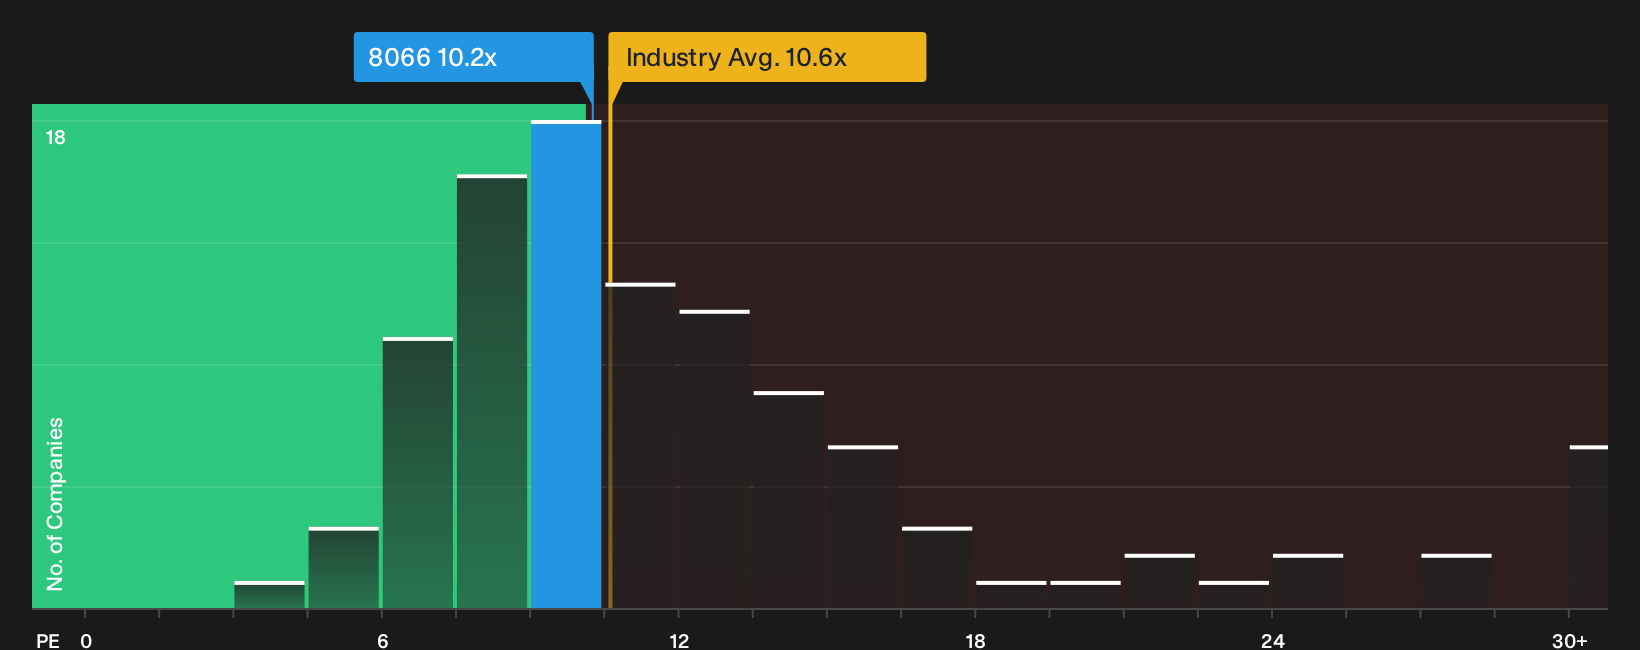Click the x-axis label 18
This screenshot has height=650, width=1640.
(975, 640)
